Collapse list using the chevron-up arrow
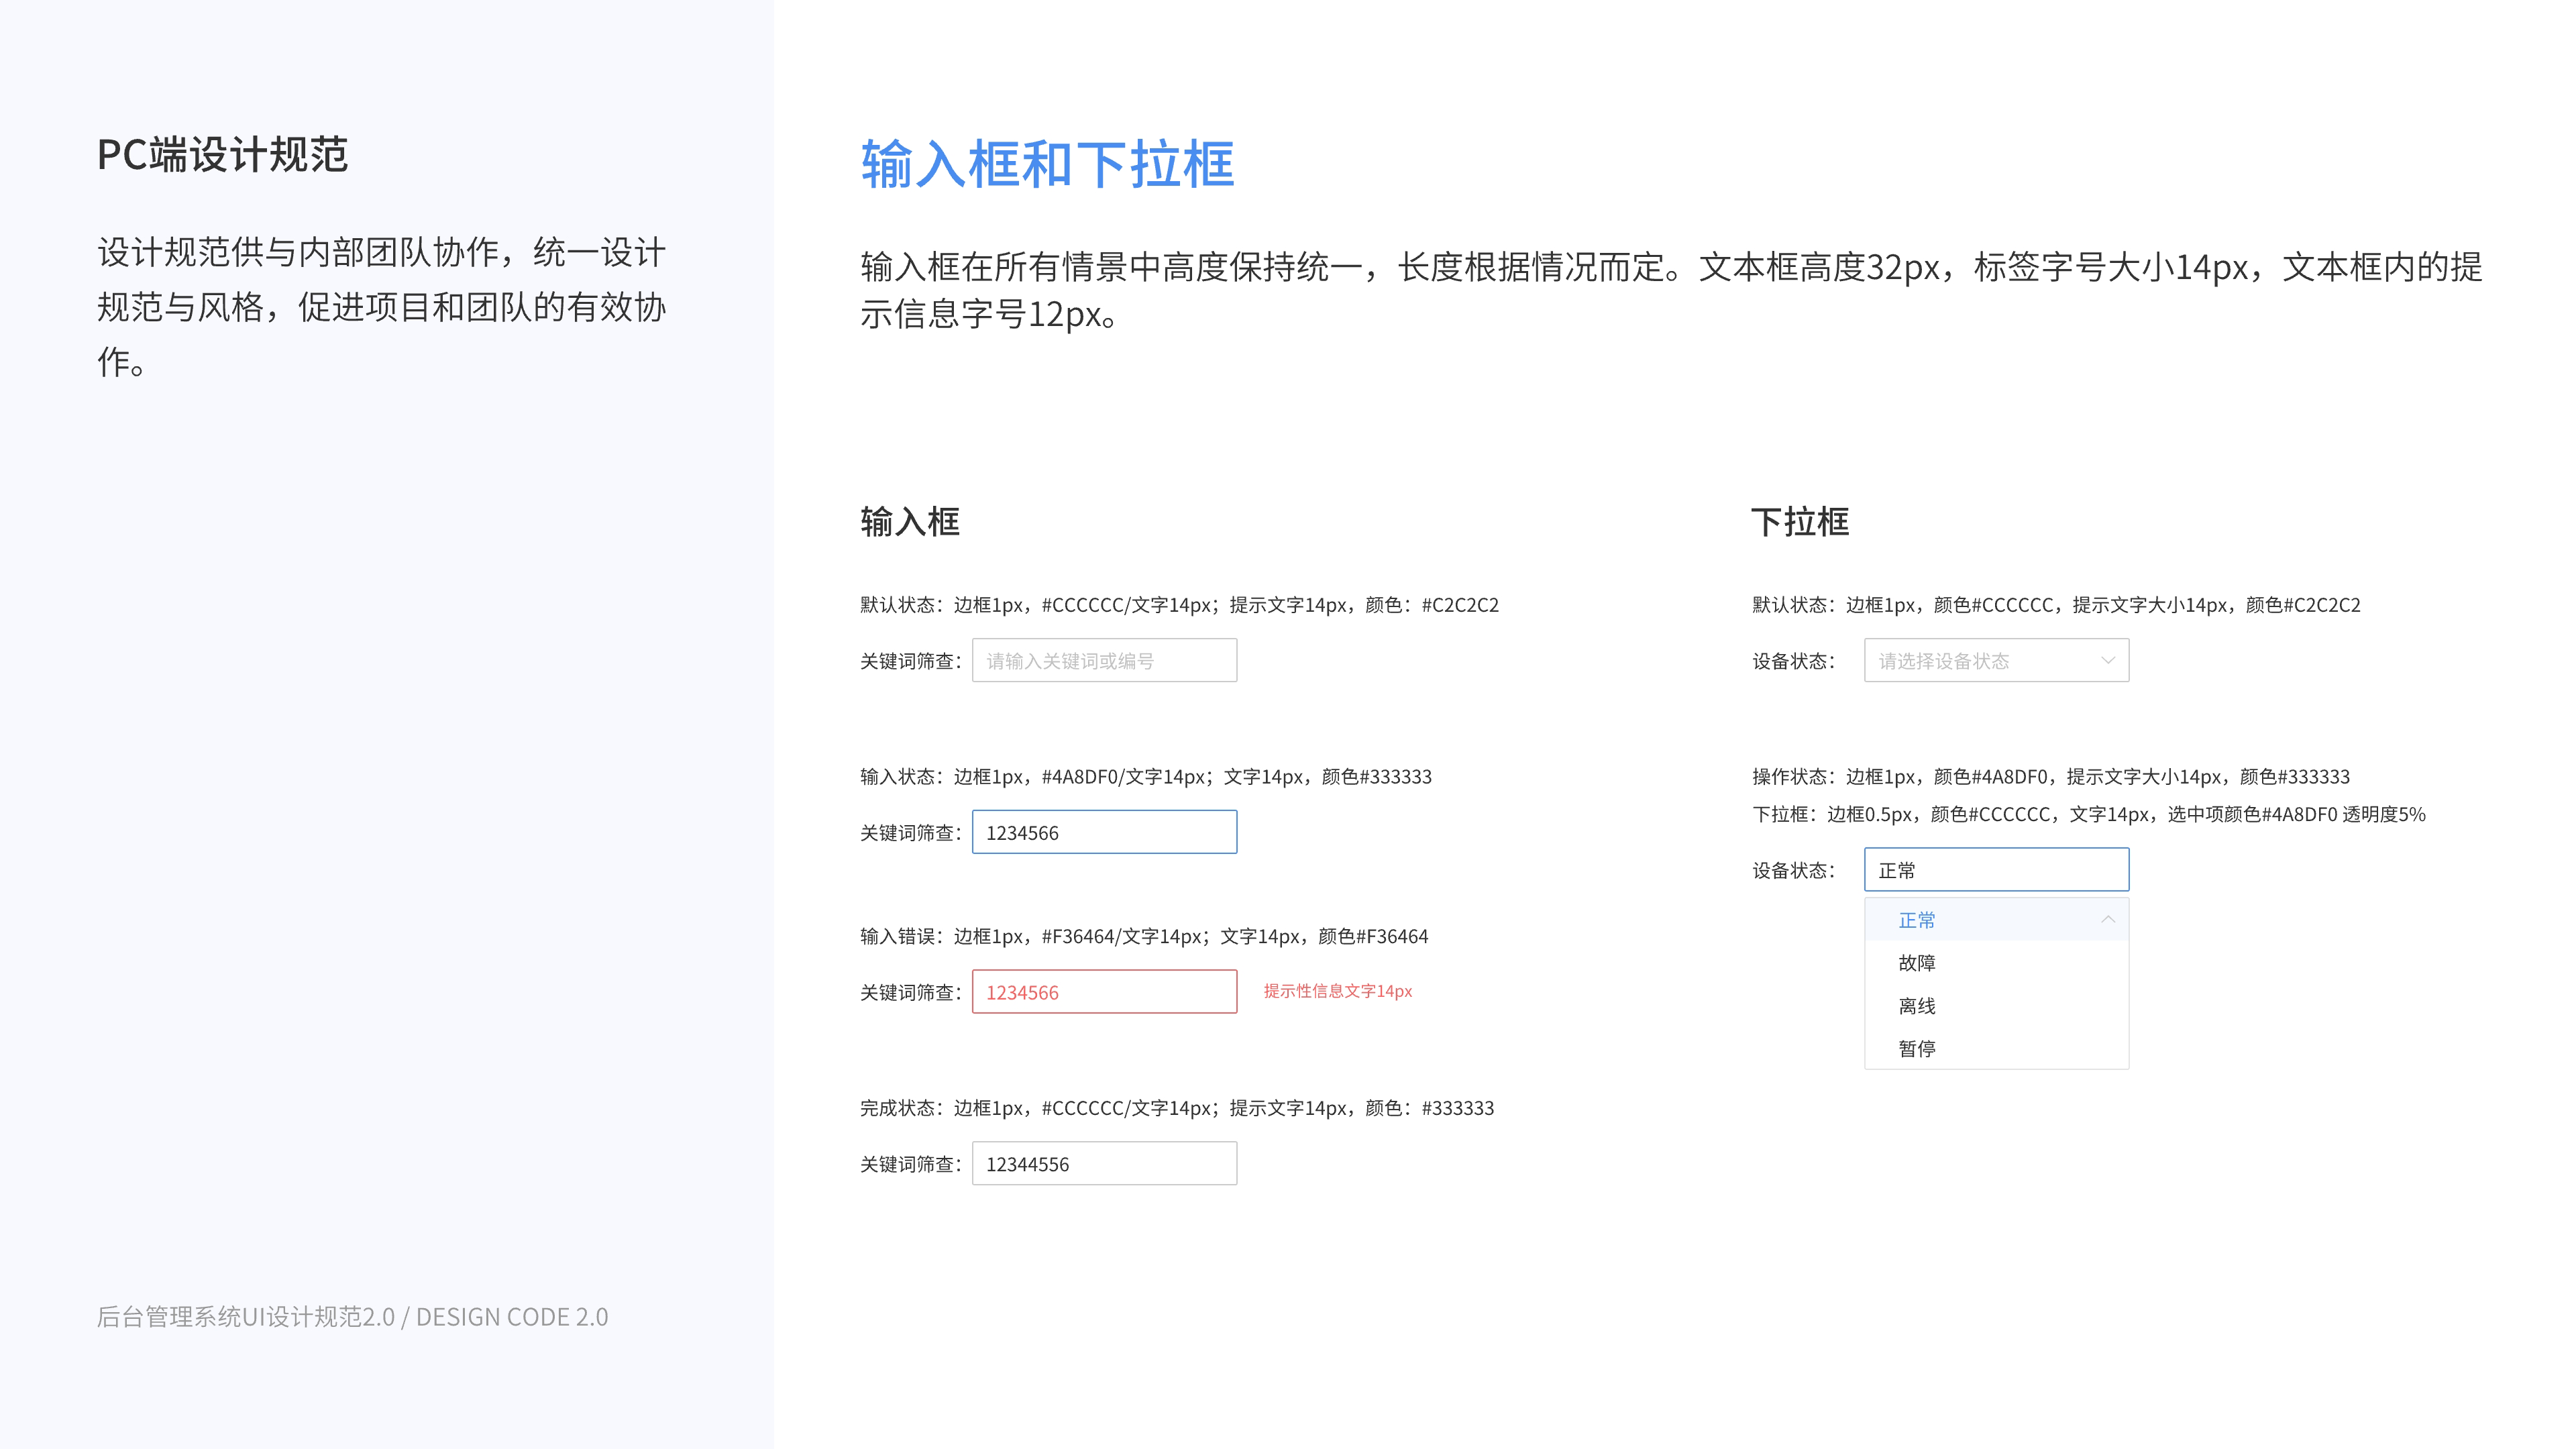The width and height of the screenshot is (2576, 1449). 2108,919
